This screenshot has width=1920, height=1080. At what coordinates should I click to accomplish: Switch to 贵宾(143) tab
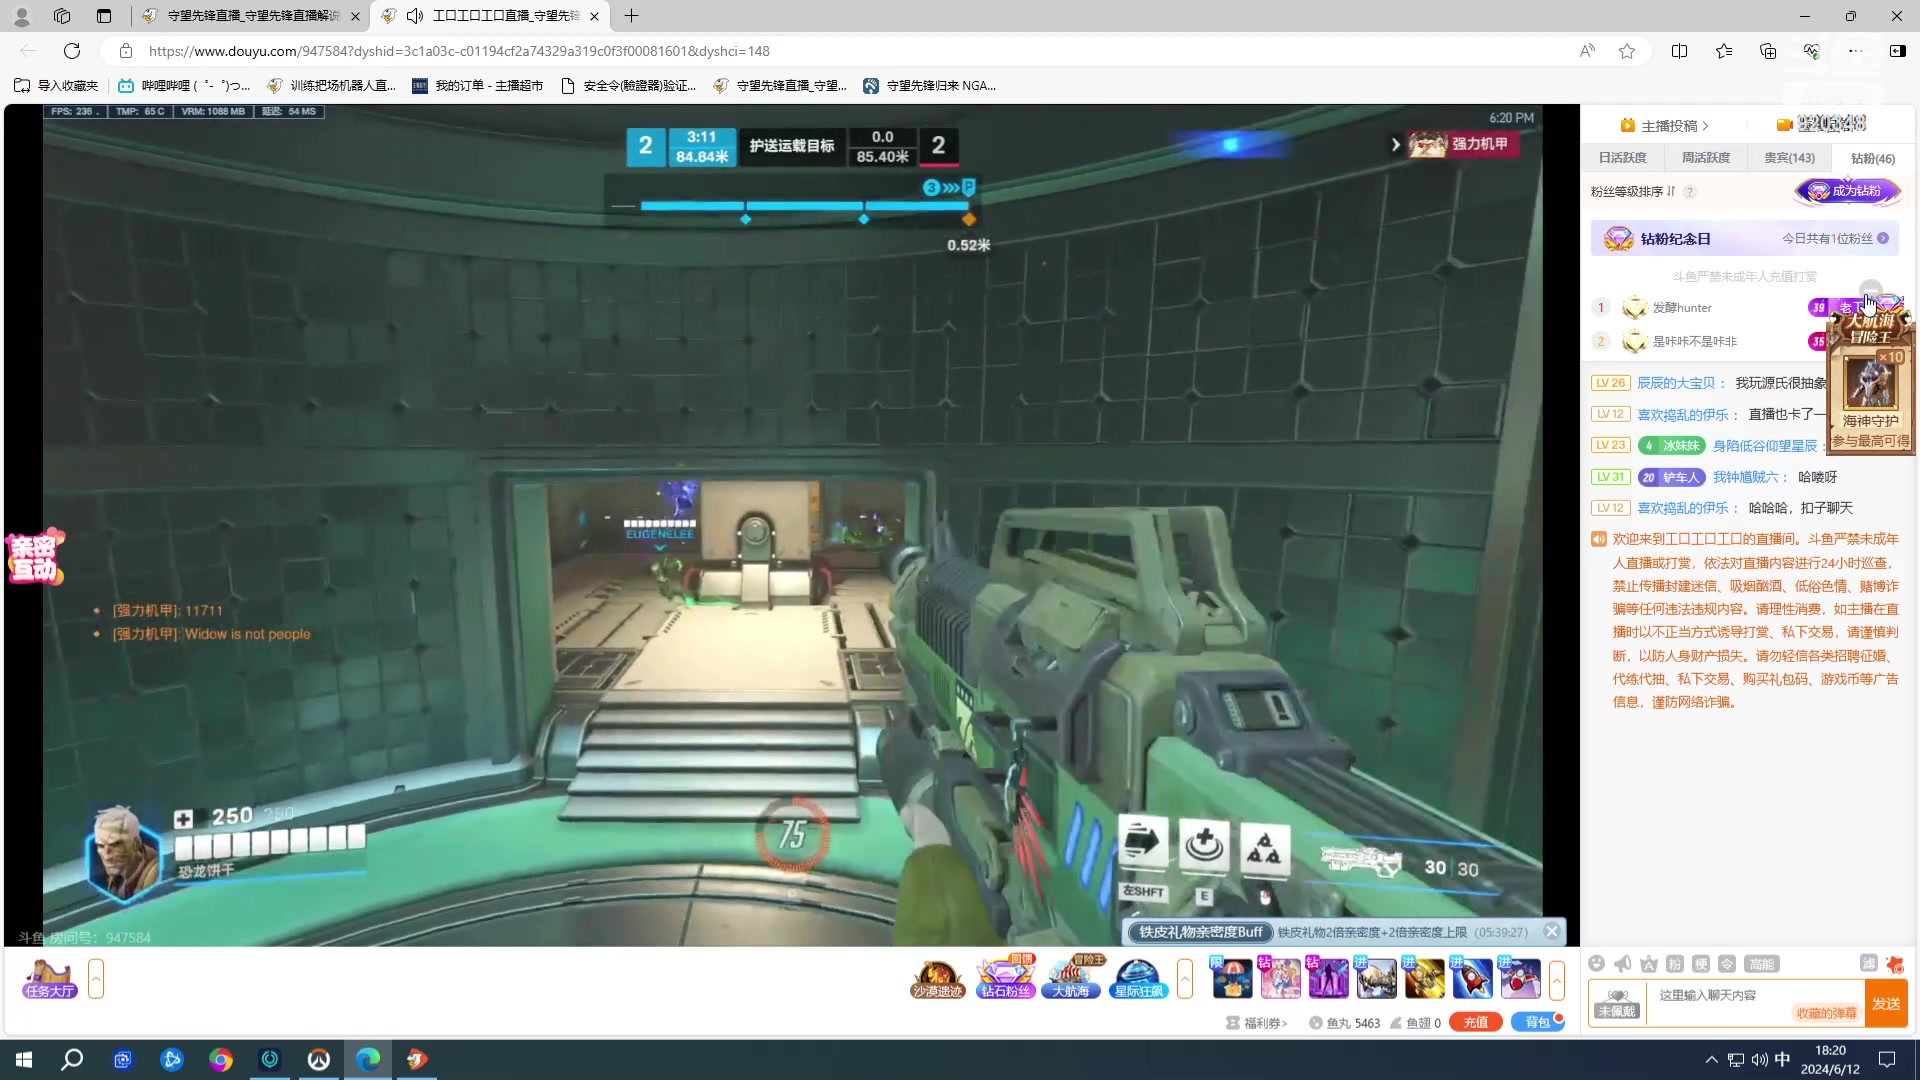pyautogui.click(x=1789, y=158)
